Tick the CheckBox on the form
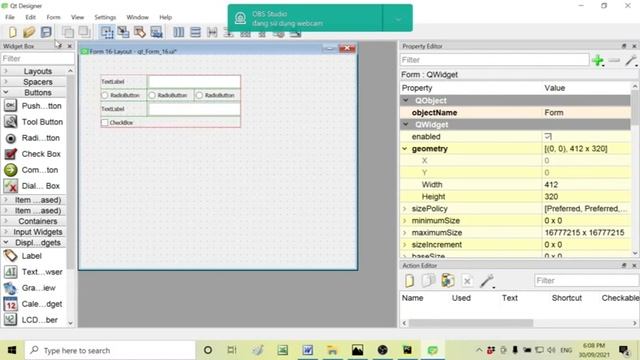 pos(105,122)
